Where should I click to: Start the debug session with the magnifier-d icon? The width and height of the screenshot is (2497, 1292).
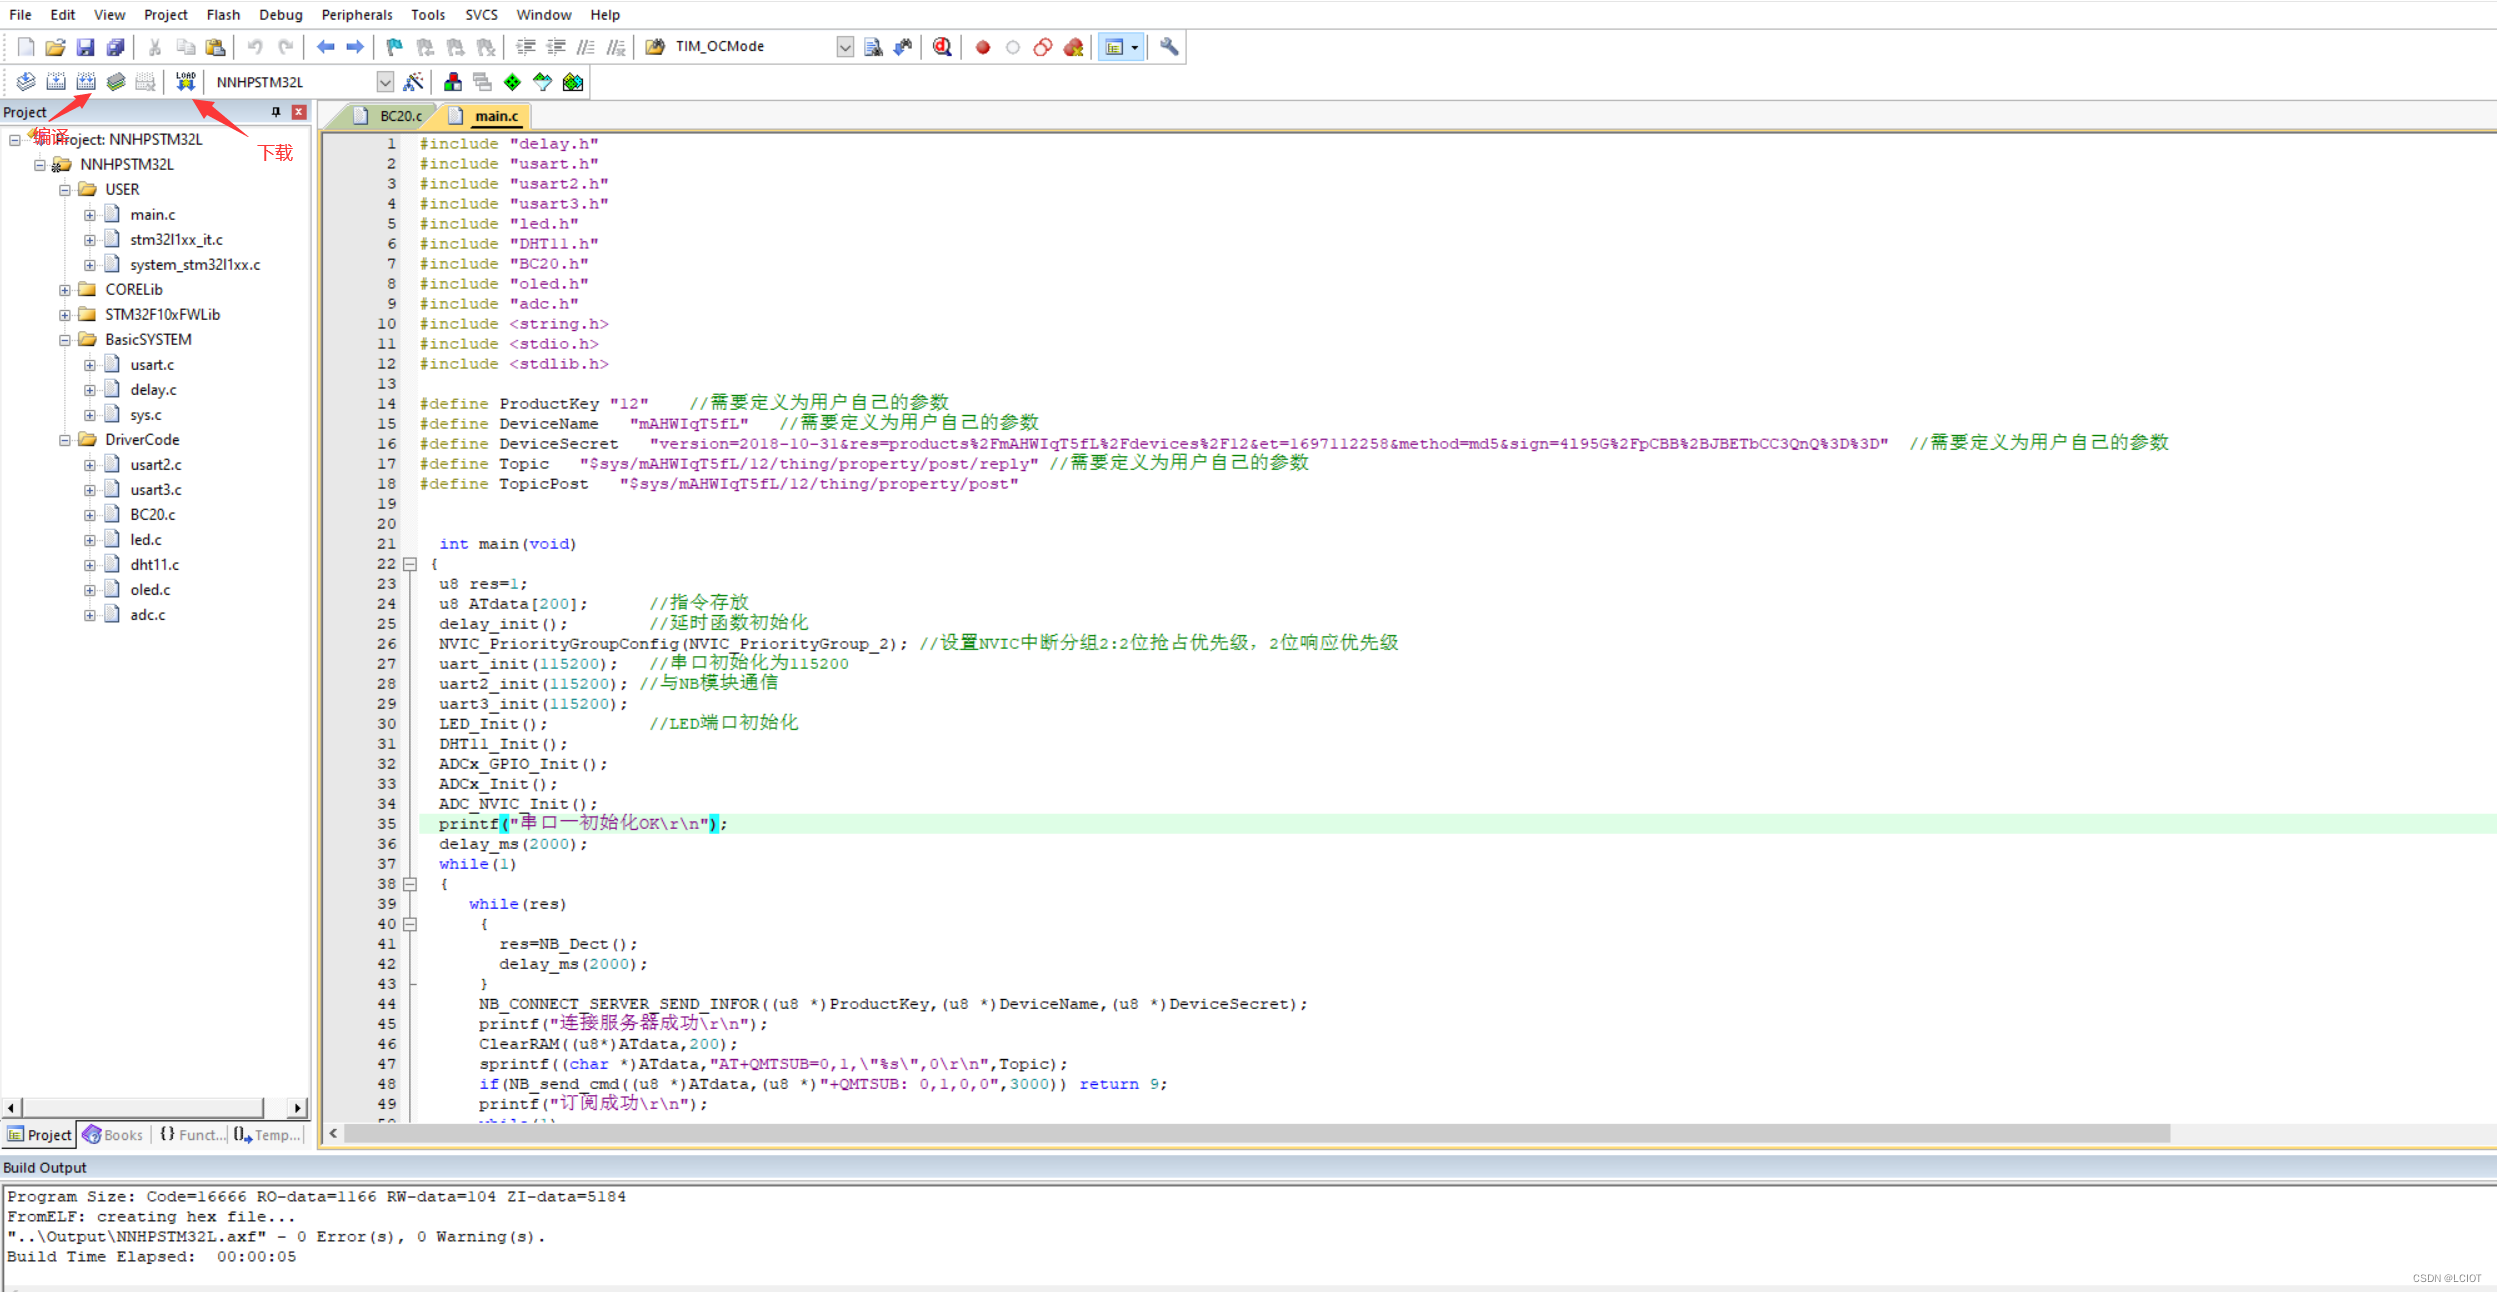pyautogui.click(x=942, y=47)
